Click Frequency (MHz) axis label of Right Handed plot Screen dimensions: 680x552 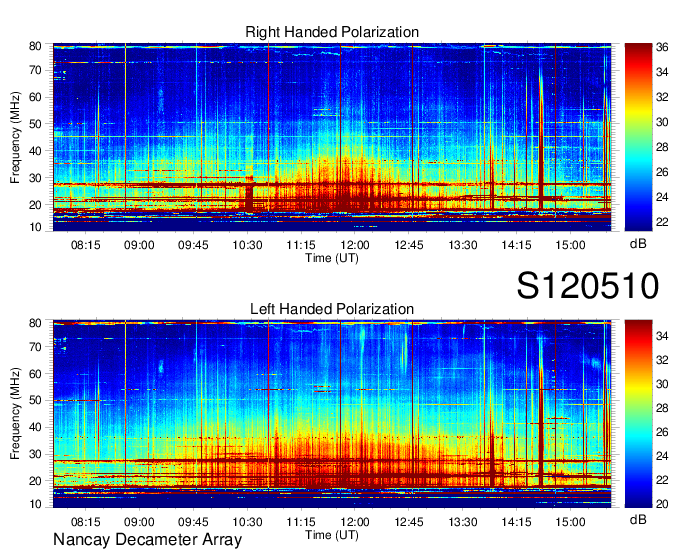point(15,137)
